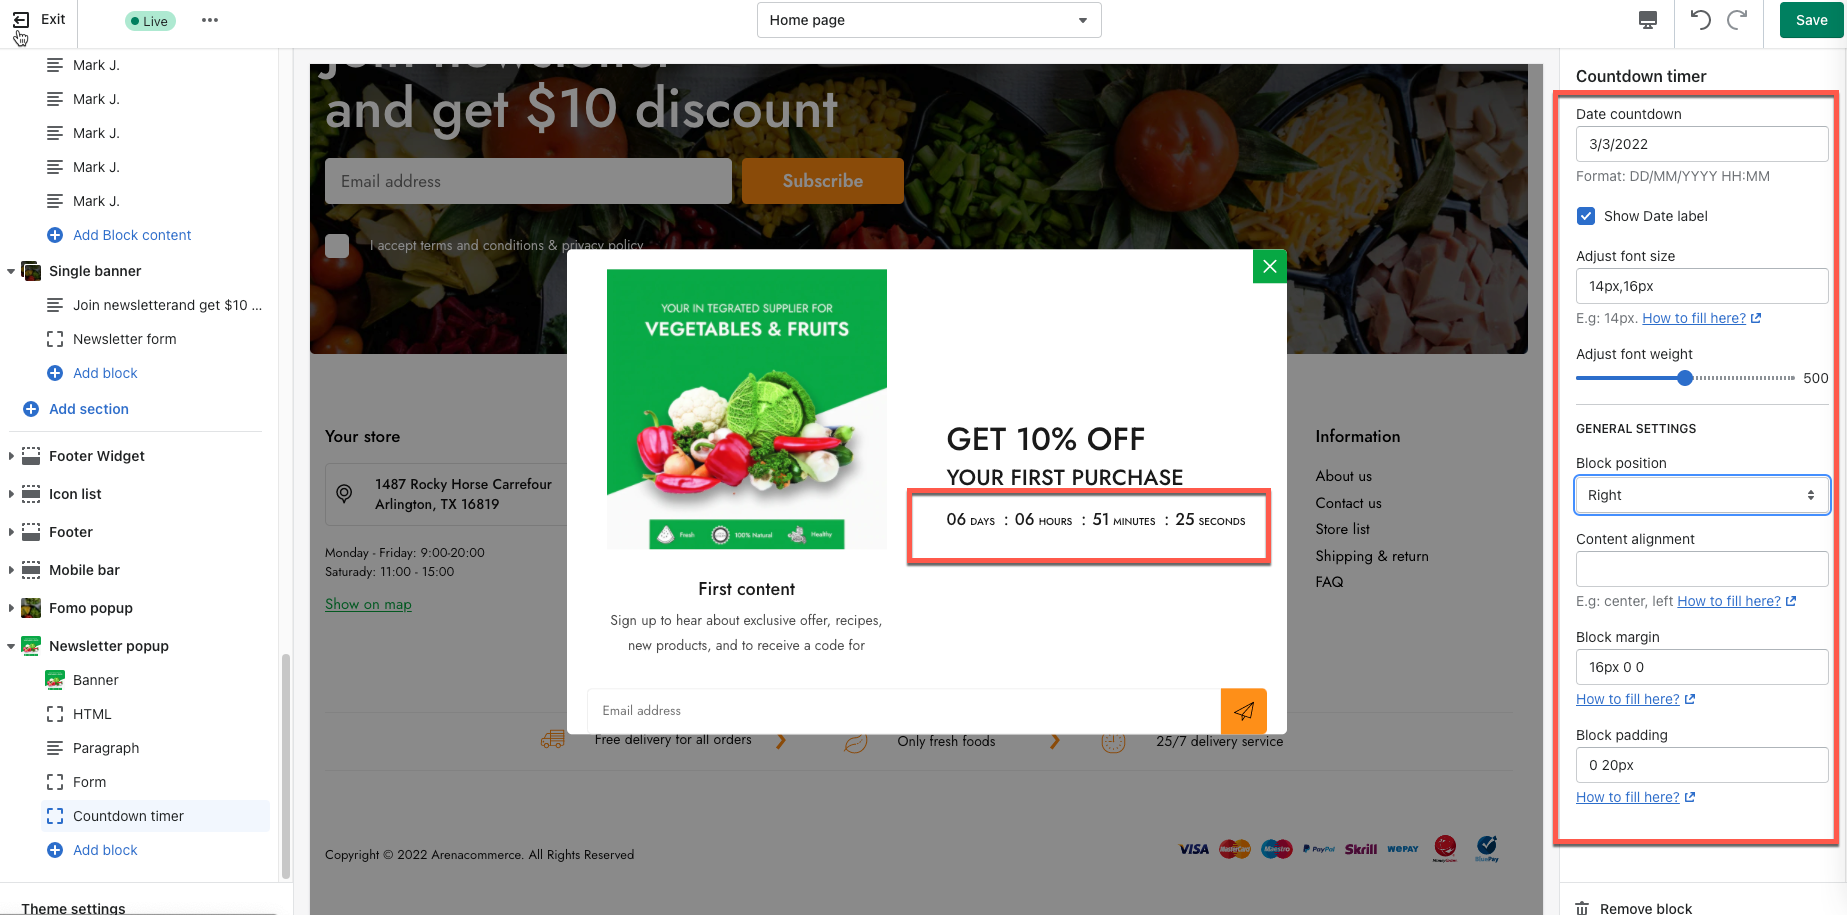Open the Home page template dropdown
Viewport: 1847px width, 915px height.
pos(929,20)
